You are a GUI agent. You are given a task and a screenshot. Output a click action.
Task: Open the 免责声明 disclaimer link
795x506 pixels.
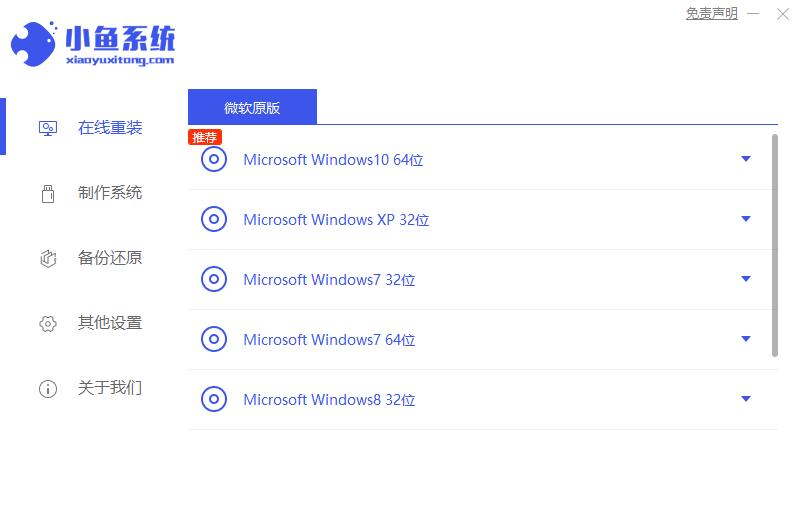pyautogui.click(x=712, y=14)
